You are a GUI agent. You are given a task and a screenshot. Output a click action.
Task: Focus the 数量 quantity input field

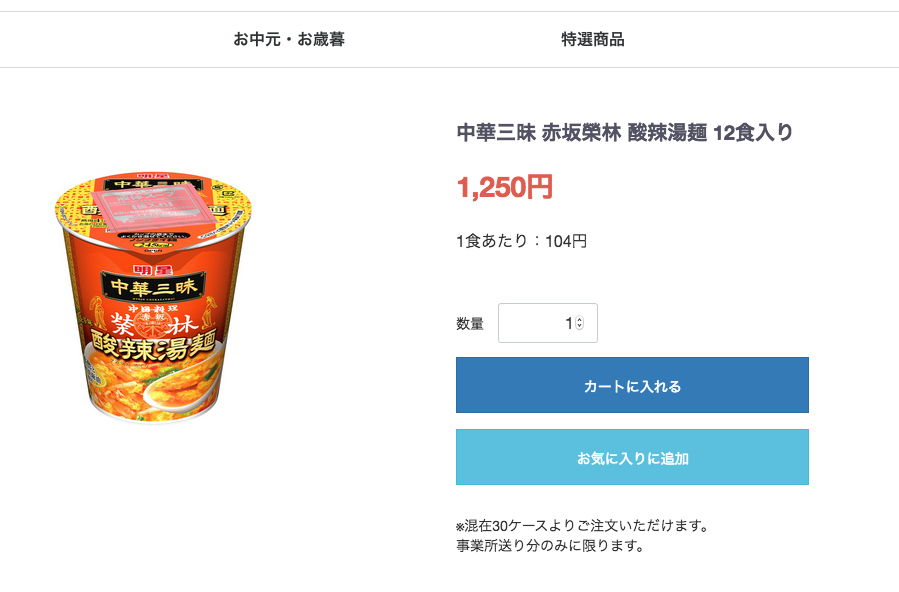535,323
